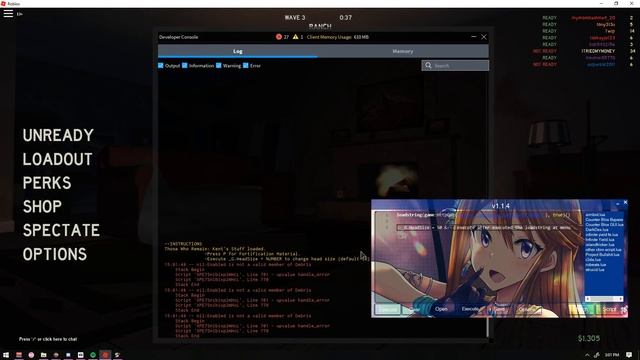Close the v1.1.4 executor window

pos(625,202)
